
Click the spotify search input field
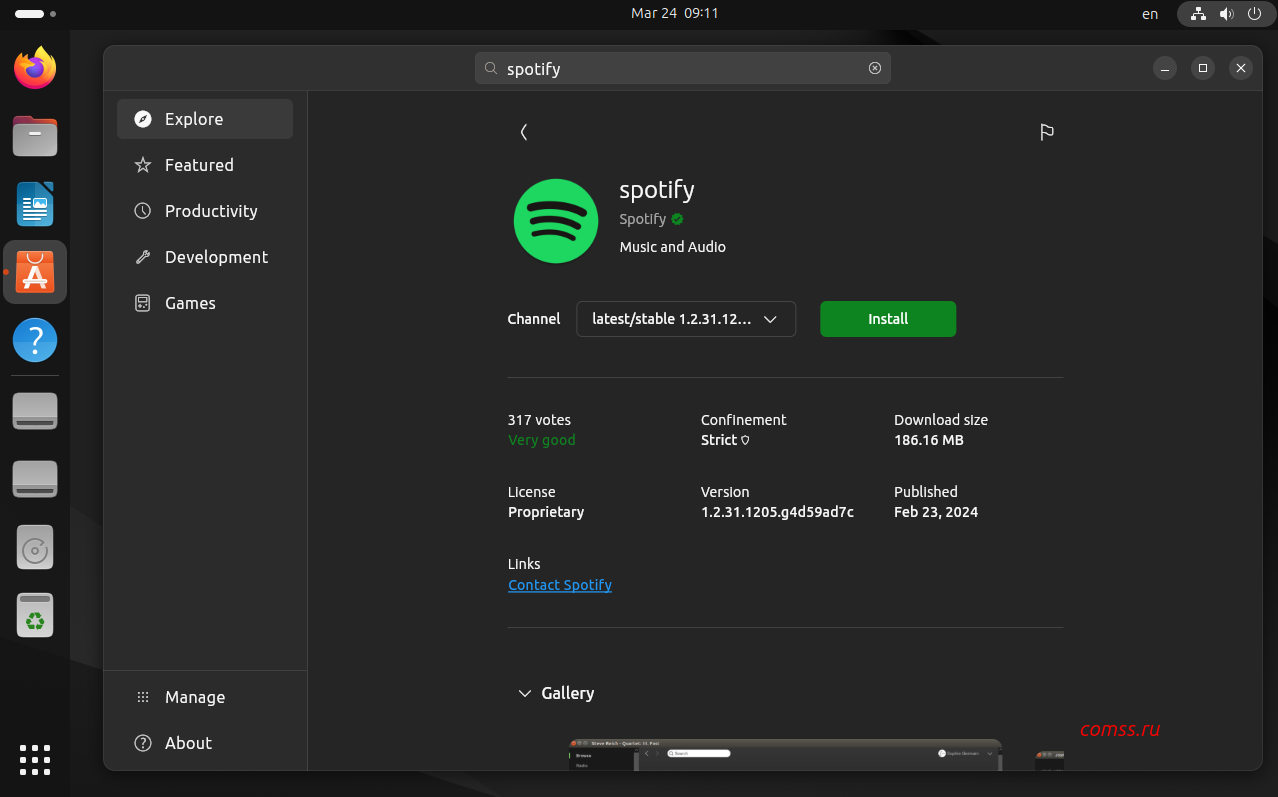pos(680,68)
